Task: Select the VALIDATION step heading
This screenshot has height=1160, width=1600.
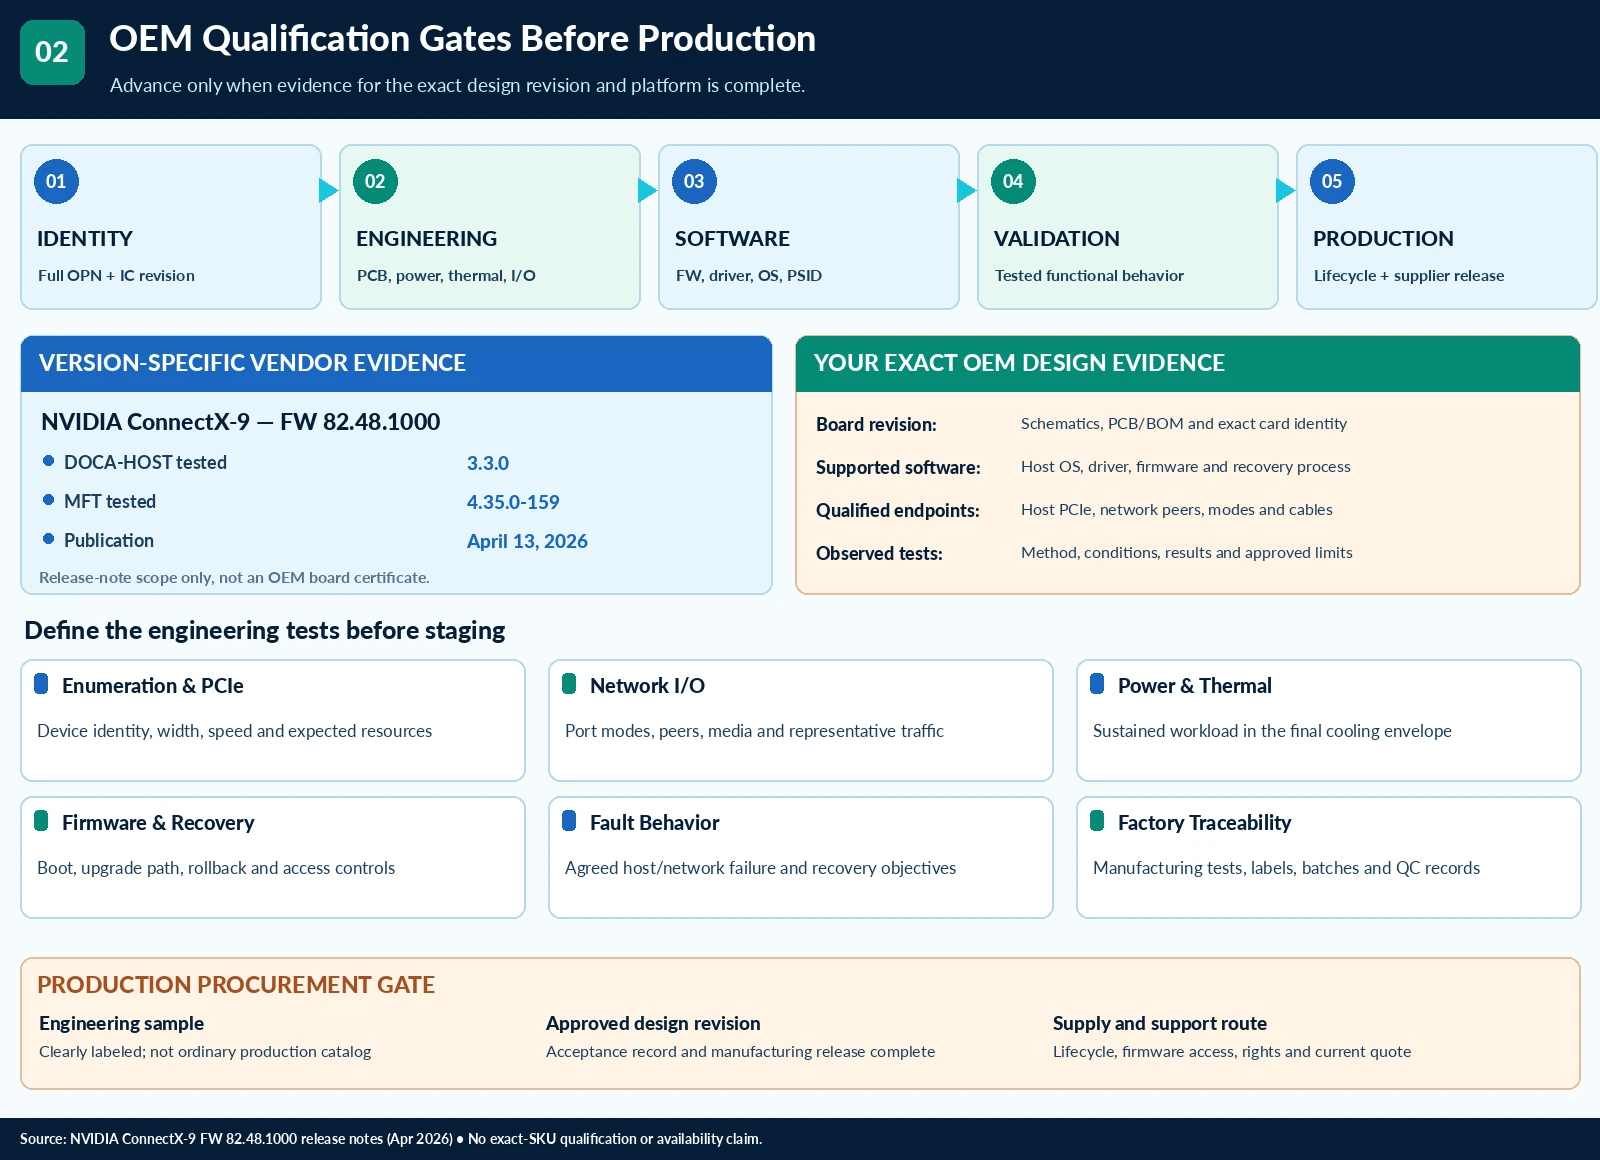Action: [x=1057, y=239]
